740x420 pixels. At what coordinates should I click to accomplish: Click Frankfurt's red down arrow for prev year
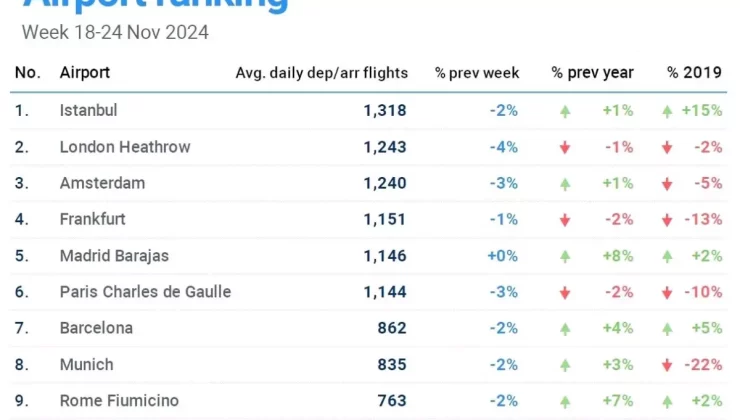pos(565,220)
